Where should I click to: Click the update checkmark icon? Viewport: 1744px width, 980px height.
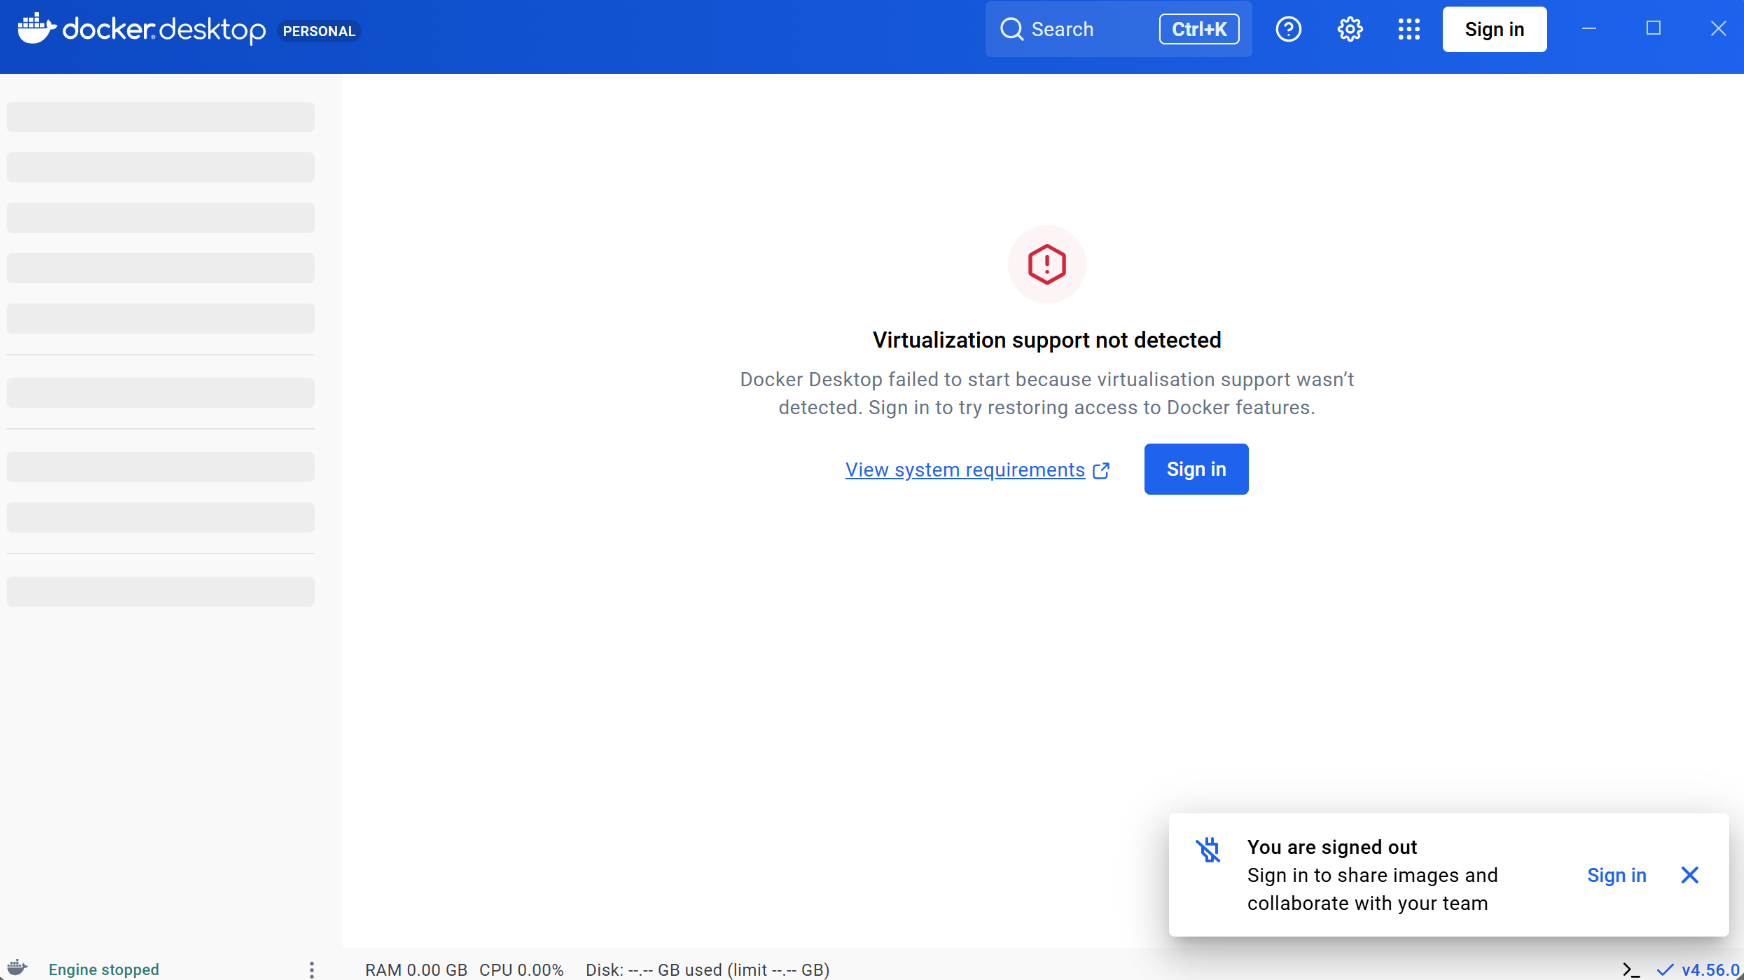tap(1665, 969)
